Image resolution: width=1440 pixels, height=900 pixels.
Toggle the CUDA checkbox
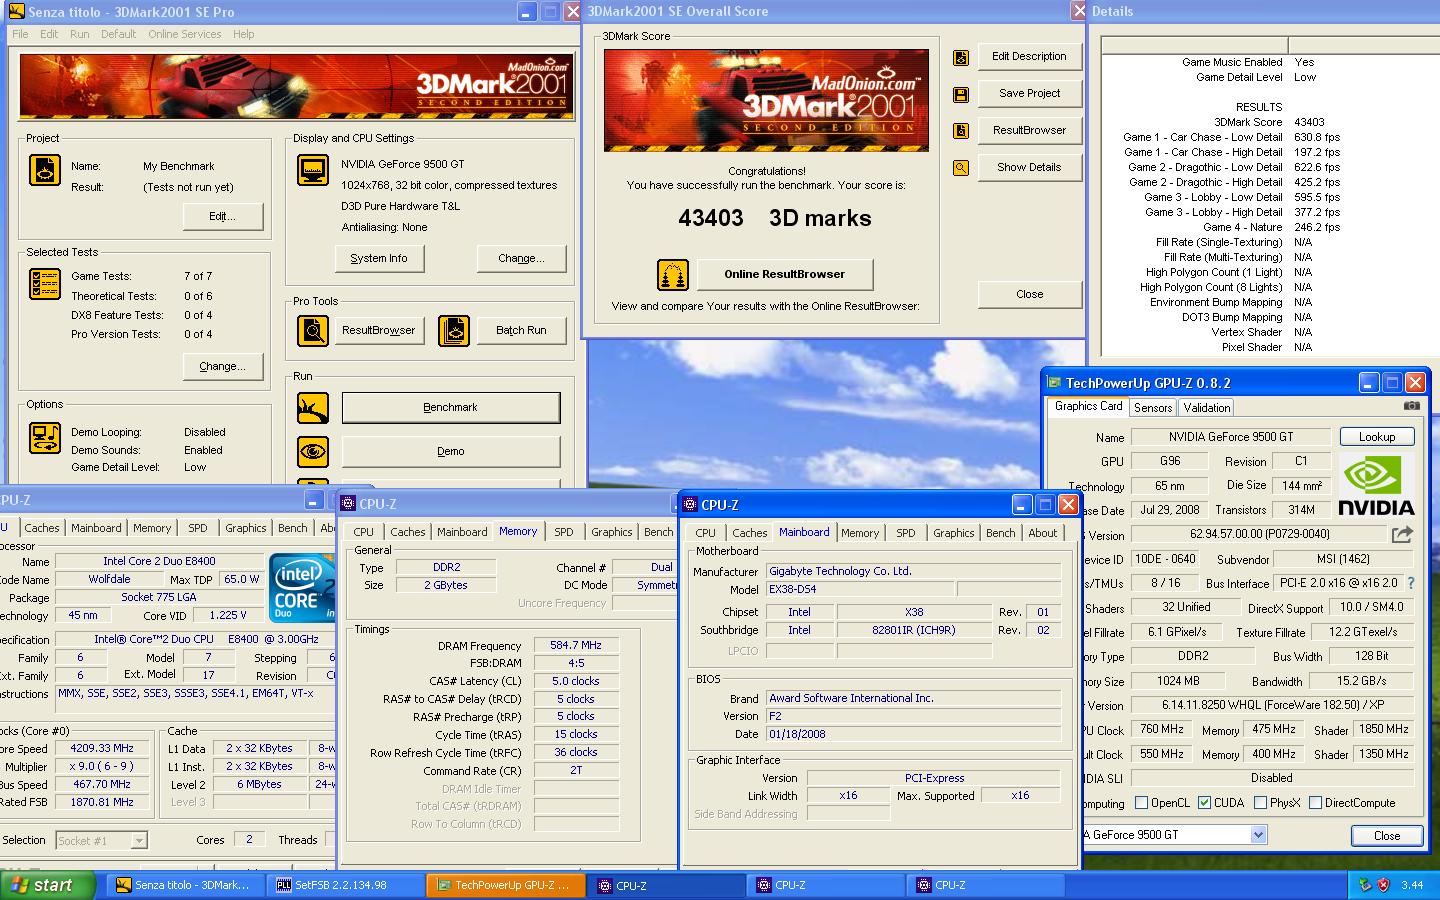point(1205,802)
